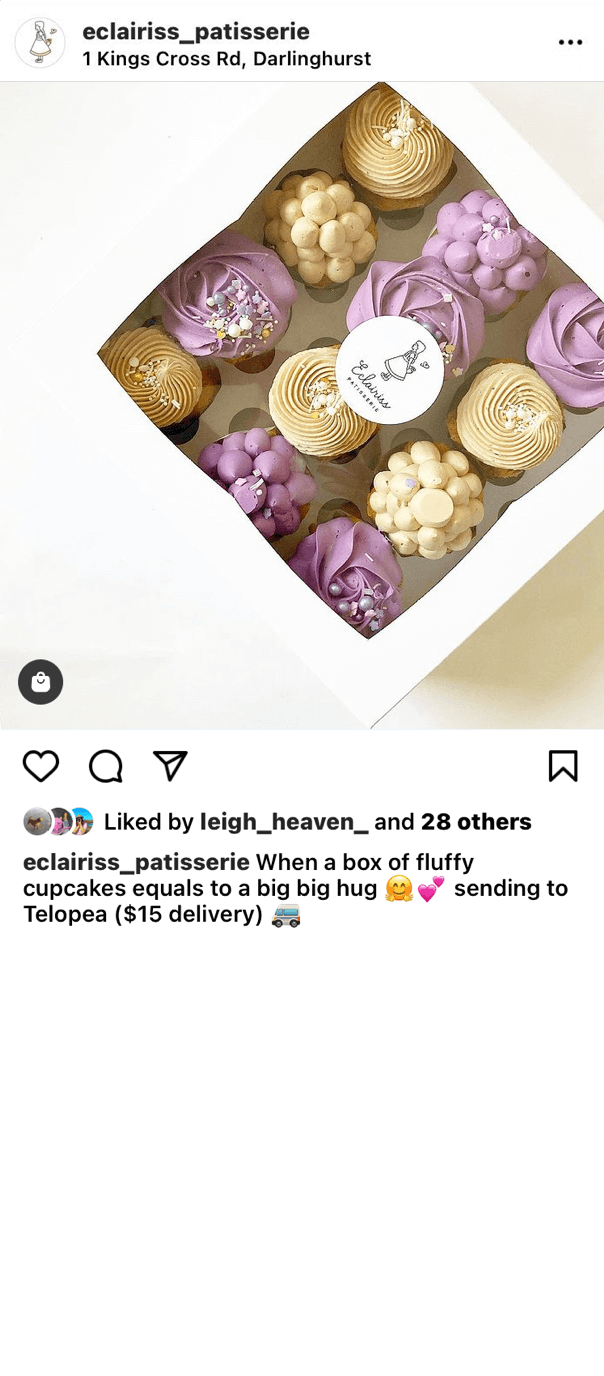Screen dimensions: 604x1376
Task: Tap the first liker avatar thumbnail
Action: 37,821
